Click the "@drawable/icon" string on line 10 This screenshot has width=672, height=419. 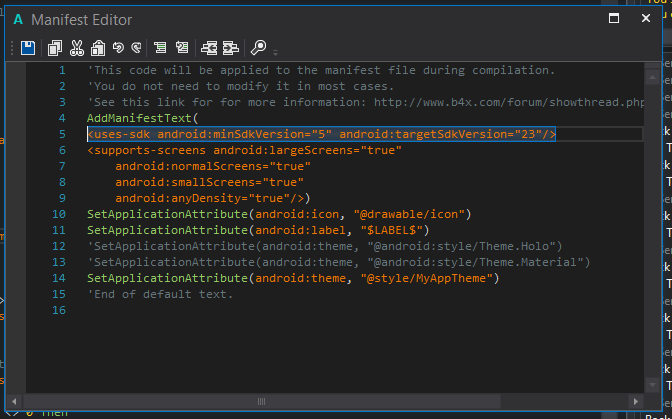[x=409, y=214]
